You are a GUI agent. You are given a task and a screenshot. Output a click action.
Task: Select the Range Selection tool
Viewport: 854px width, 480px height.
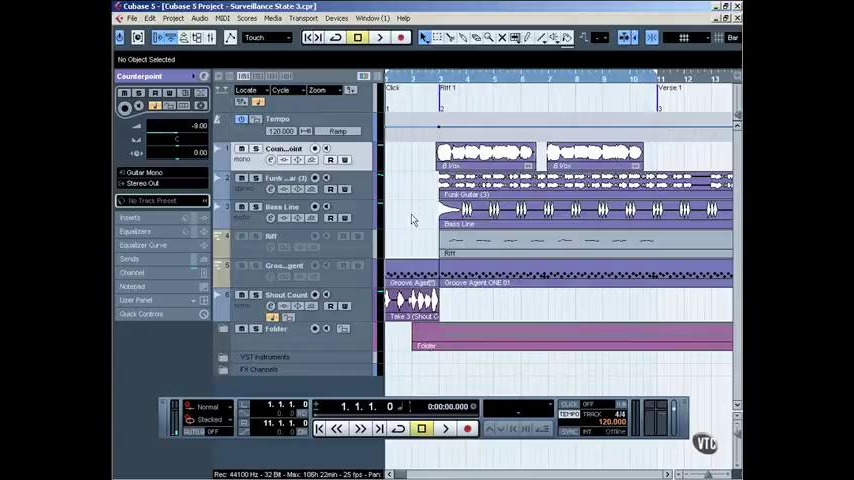437,38
